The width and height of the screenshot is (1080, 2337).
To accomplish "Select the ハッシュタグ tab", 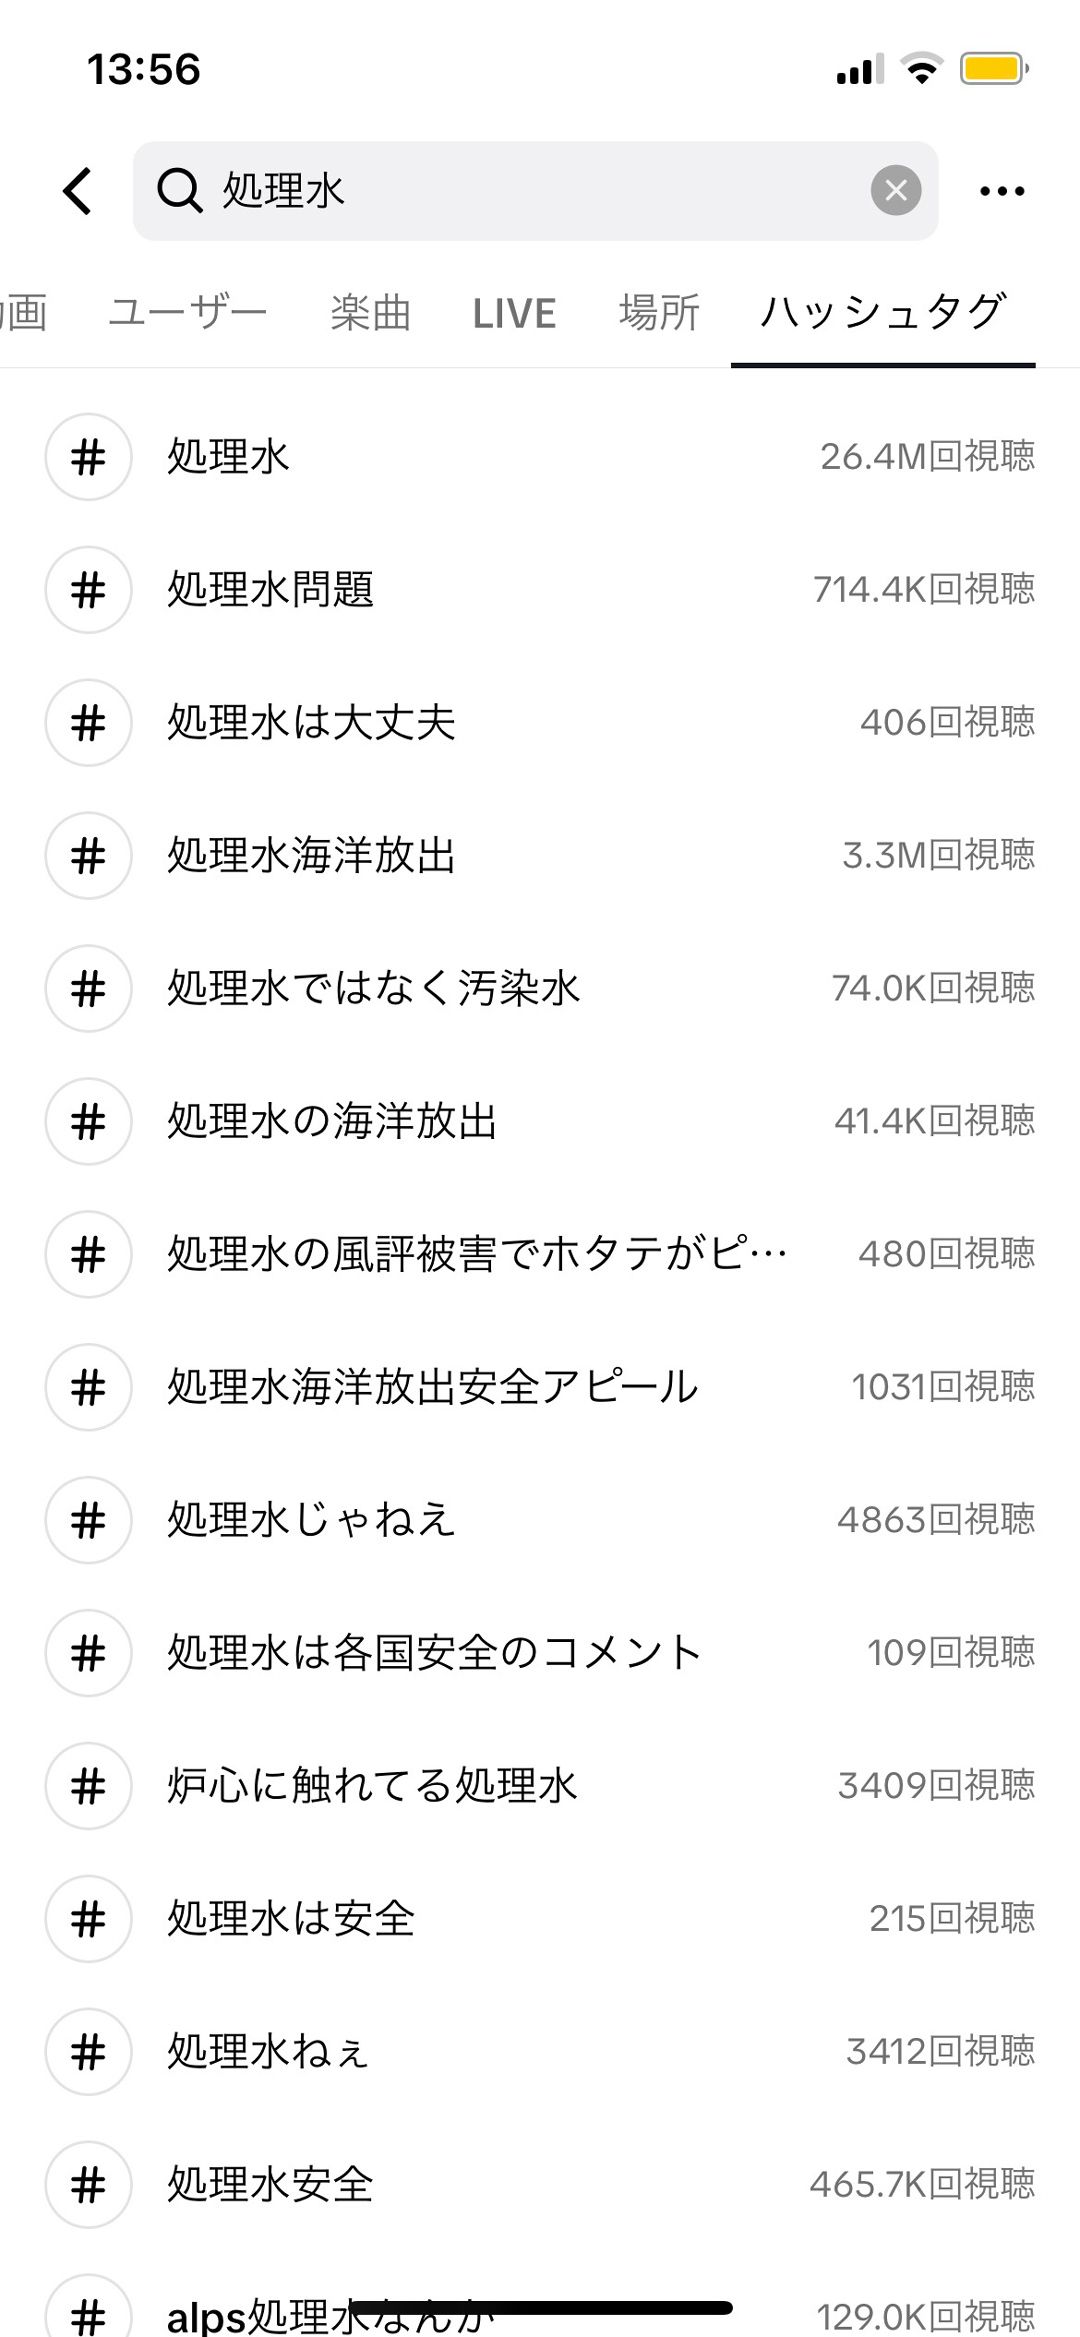I will tap(882, 313).
